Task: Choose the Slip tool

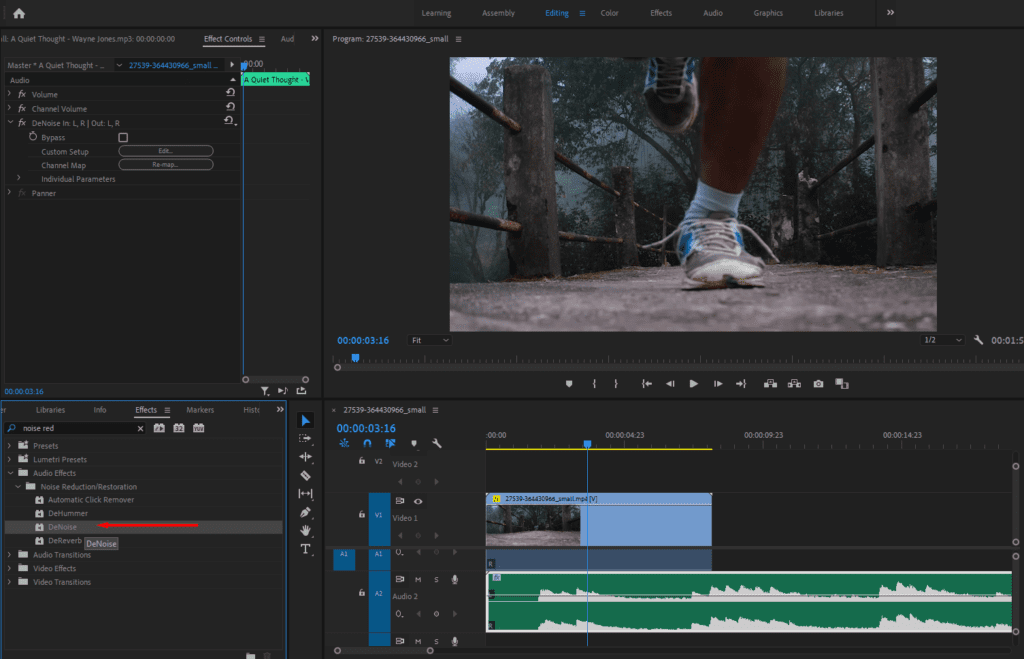Action: click(x=305, y=494)
